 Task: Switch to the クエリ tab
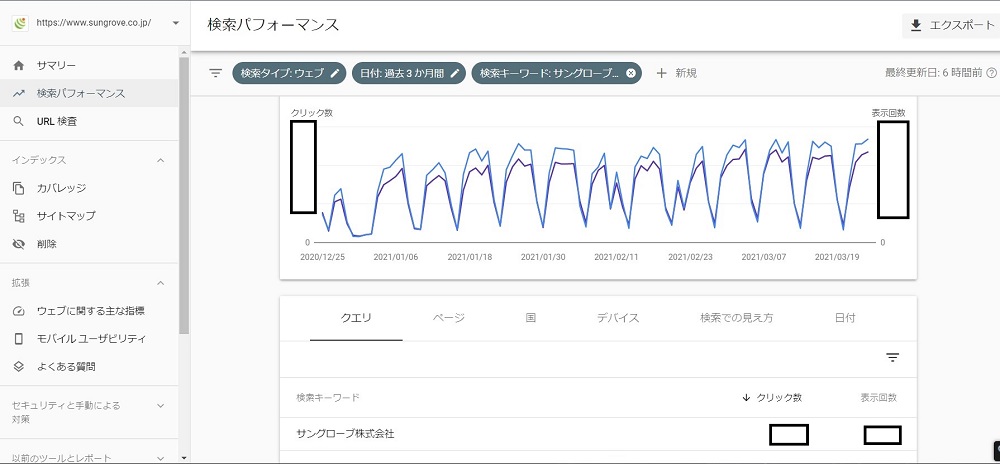point(356,317)
